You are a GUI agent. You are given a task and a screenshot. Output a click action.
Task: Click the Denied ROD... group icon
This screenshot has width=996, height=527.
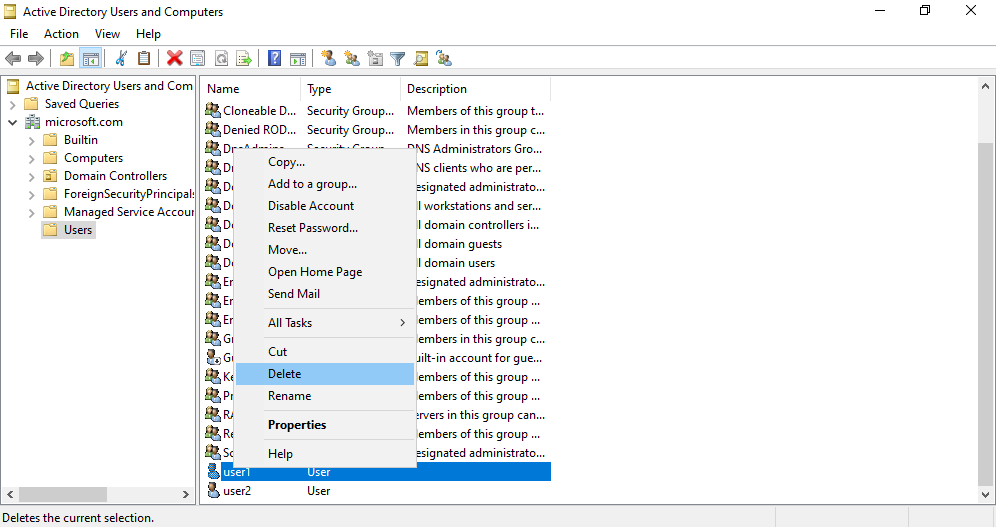(x=213, y=130)
